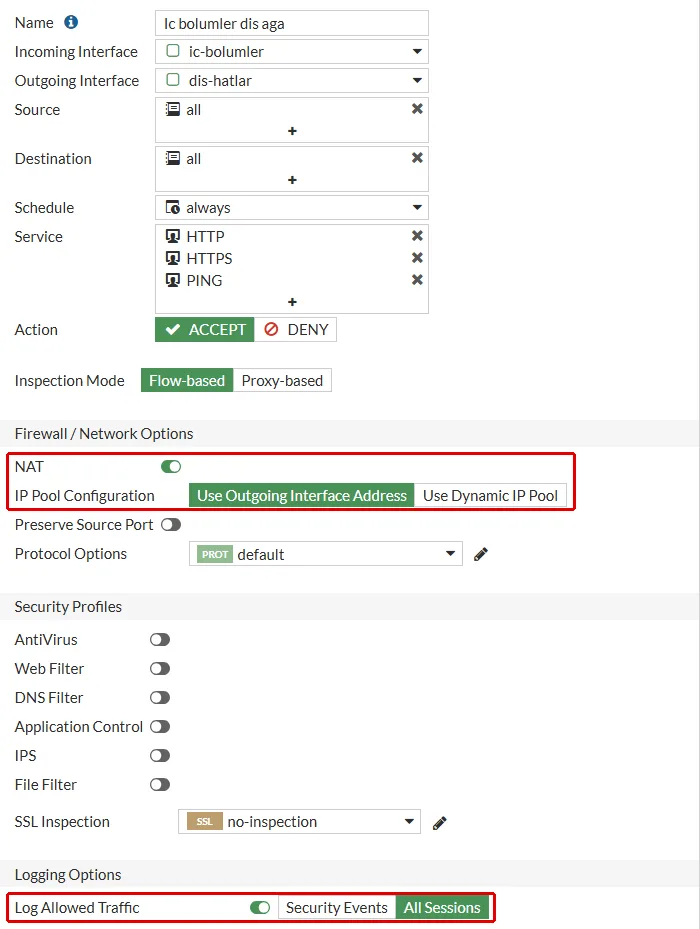Choose Proxy-based inspection mode
This screenshot has height=929, width=700.
282,380
